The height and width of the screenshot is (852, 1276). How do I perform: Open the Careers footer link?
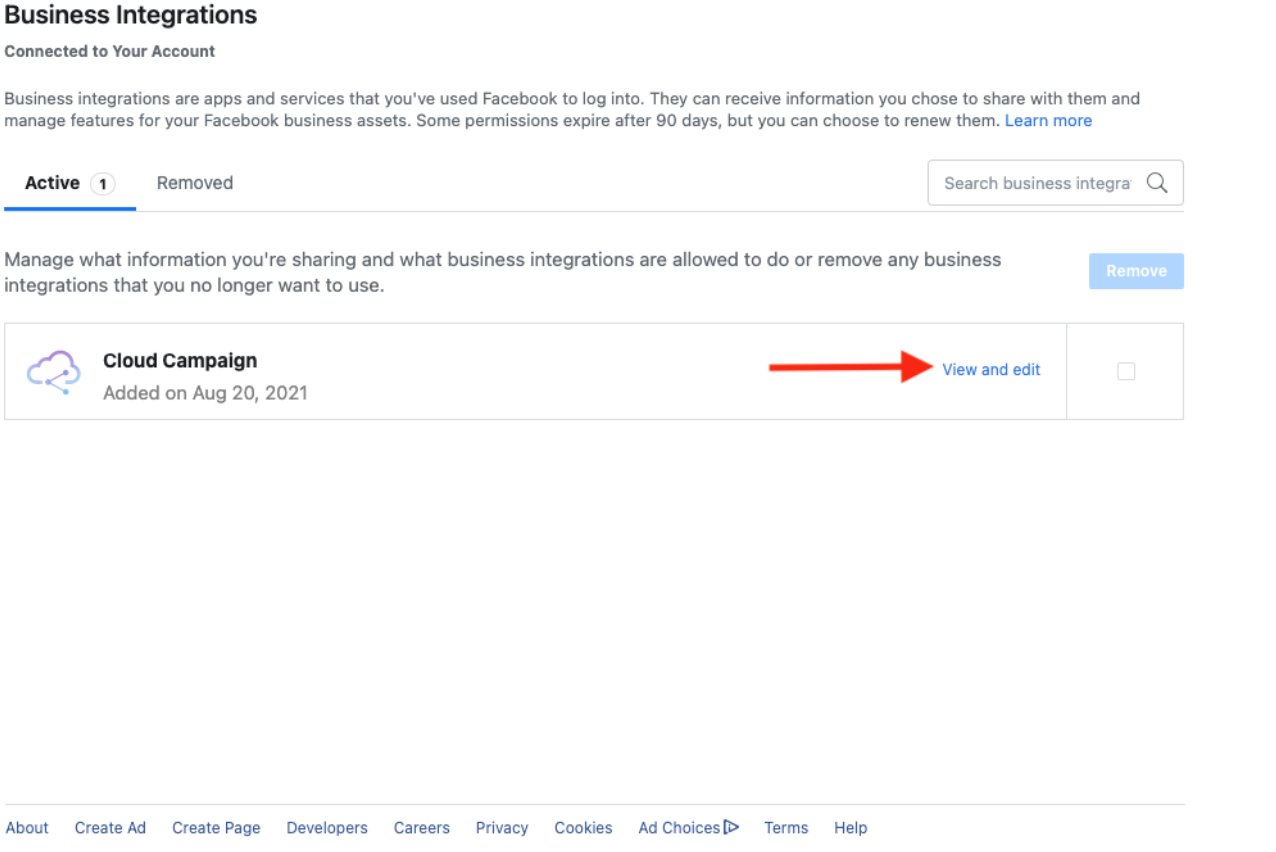click(x=421, y=828)
